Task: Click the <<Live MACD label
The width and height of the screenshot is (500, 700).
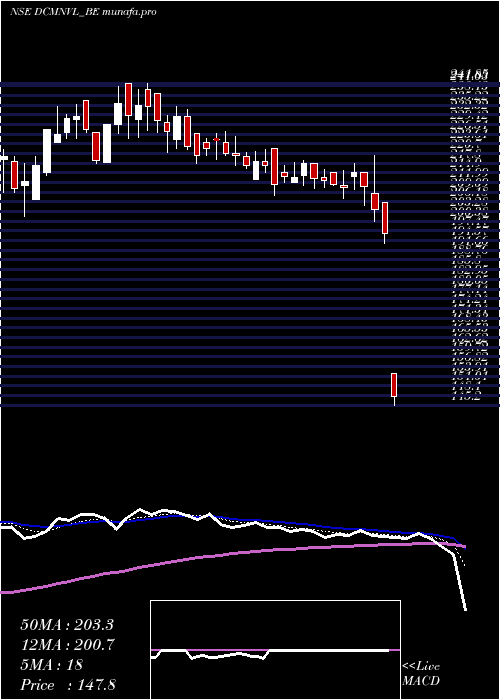Action: pos(421,673)
